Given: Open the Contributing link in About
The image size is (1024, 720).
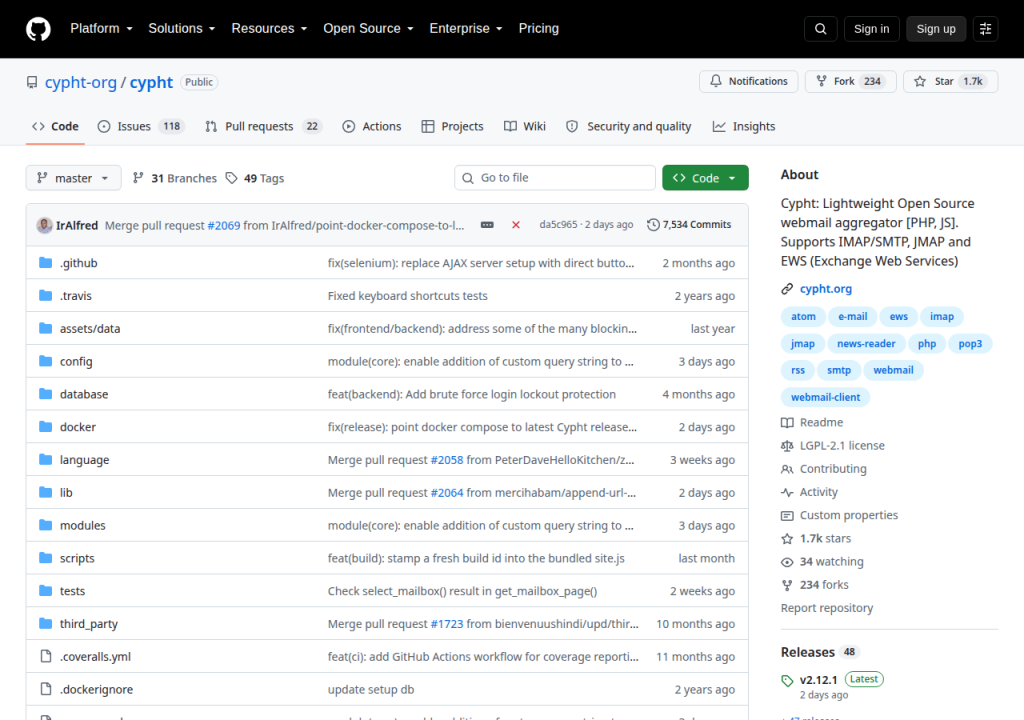Looking at the screenshot, I should pos(833,469).
